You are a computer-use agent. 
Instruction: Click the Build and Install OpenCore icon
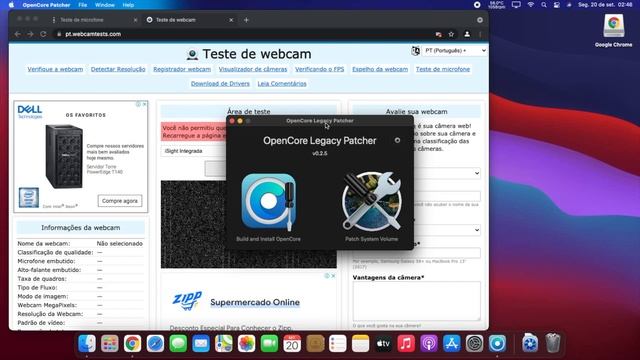click(269, 201)
